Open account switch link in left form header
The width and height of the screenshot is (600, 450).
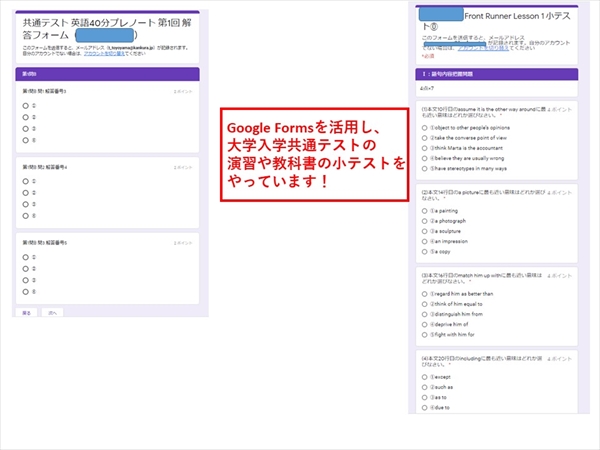104,54
